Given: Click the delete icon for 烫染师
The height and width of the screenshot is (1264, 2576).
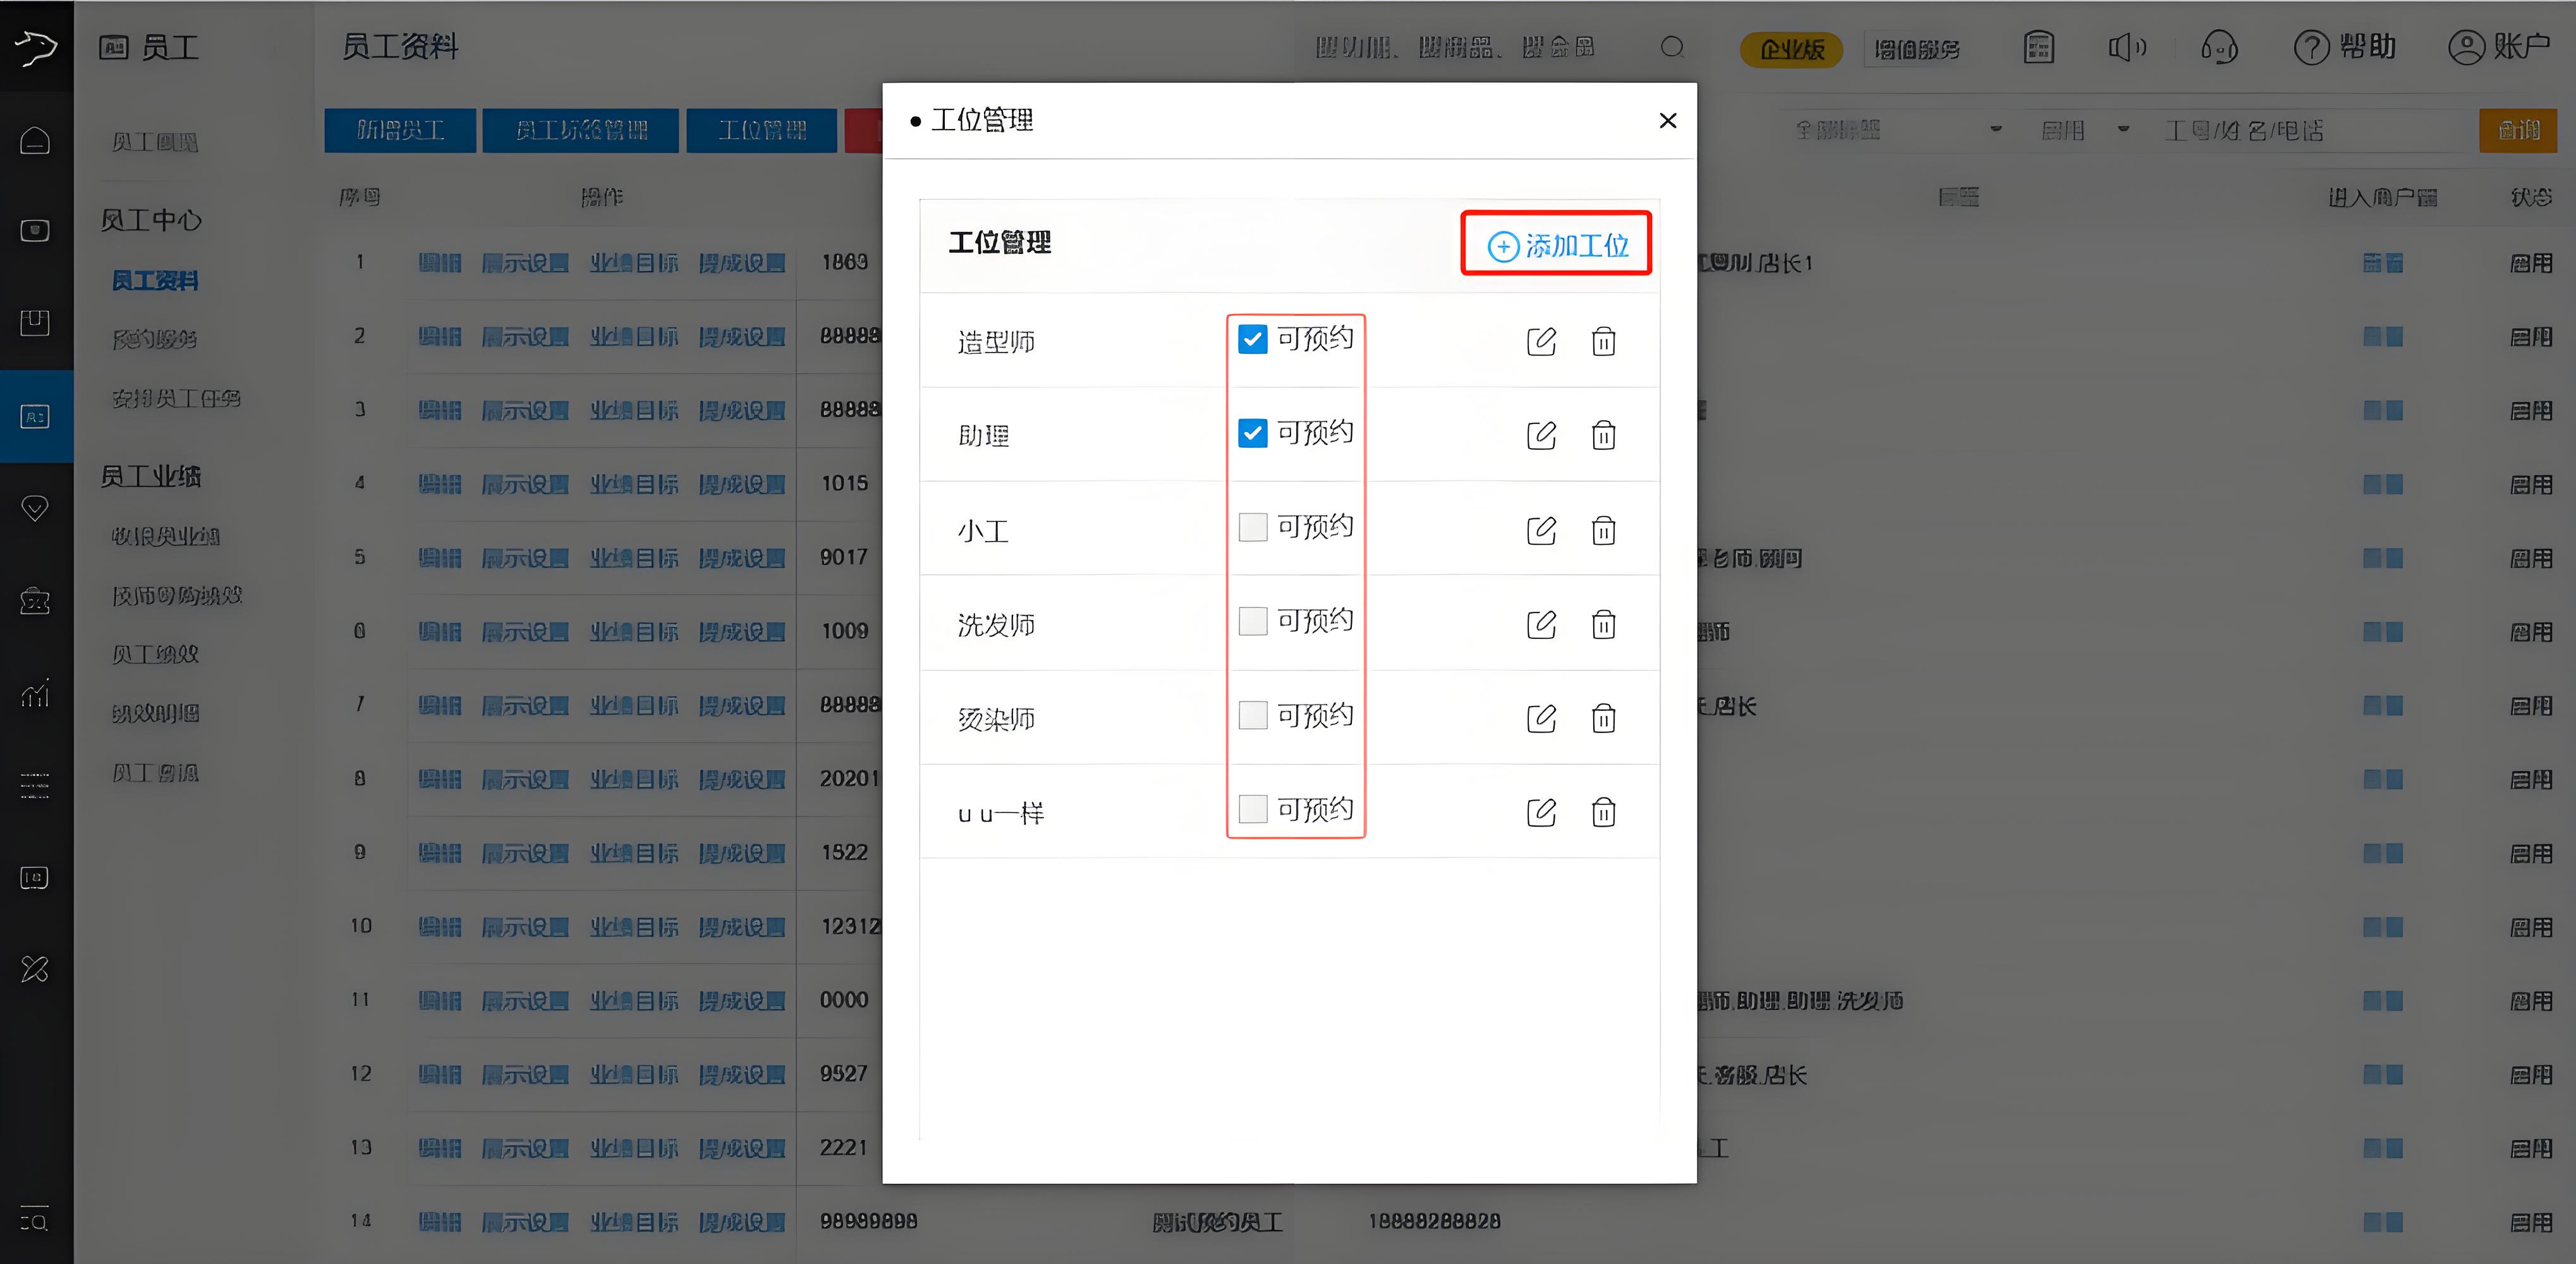Looking at the screenshot, I should (1603, 718).
